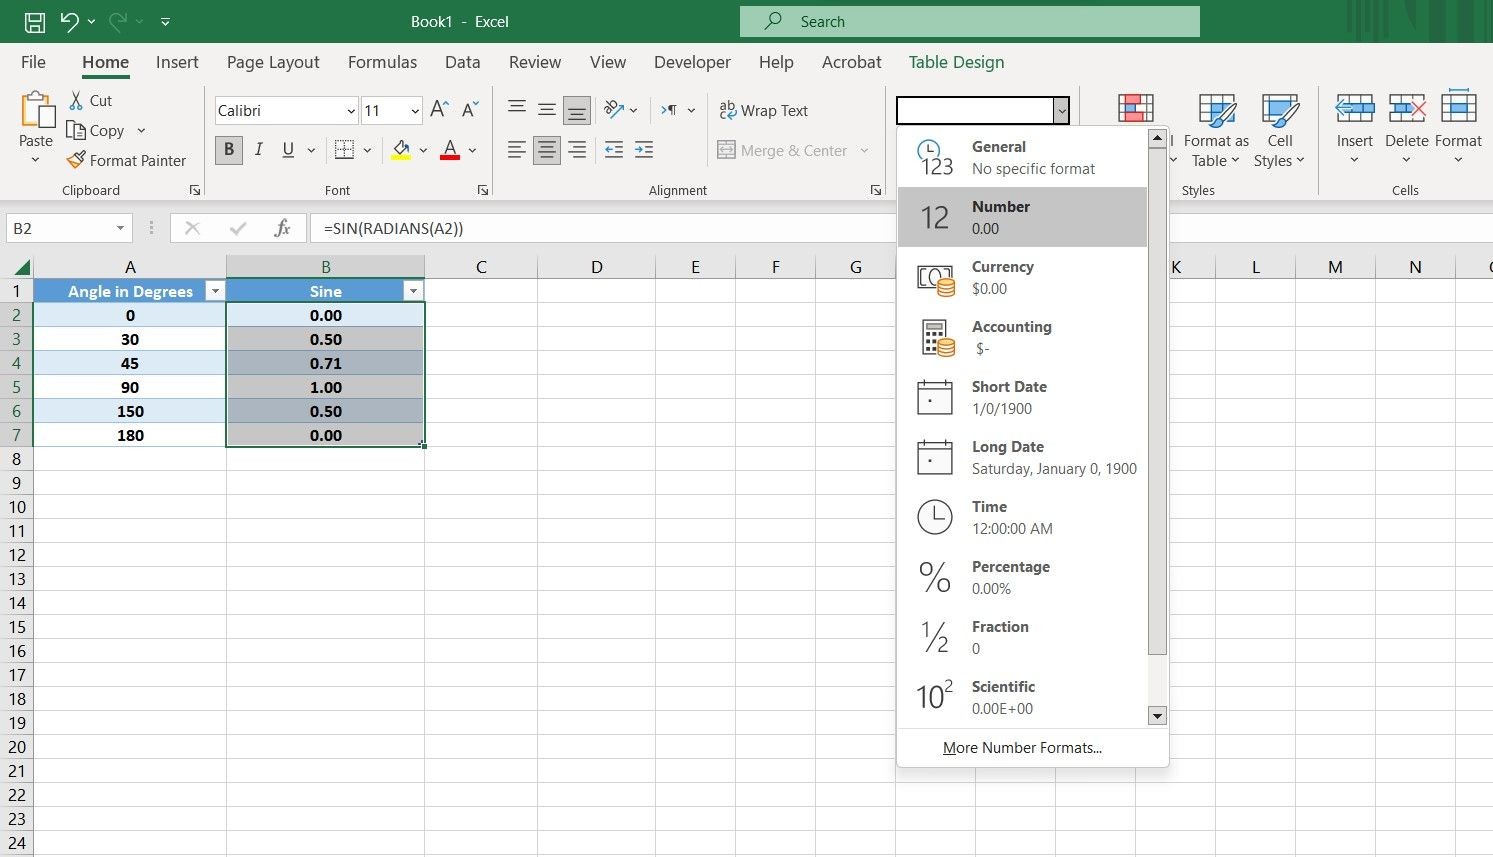1493x857 pixels.
Task: Decrease font size with smaller A icon
Action: tap(471, 110)
